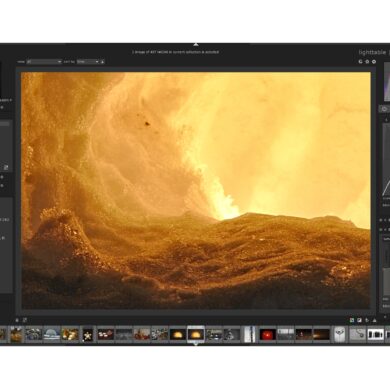Viewport: 390px width, 390px height.
Task: Open the sort by dropdown
Action: click(88, 62)
